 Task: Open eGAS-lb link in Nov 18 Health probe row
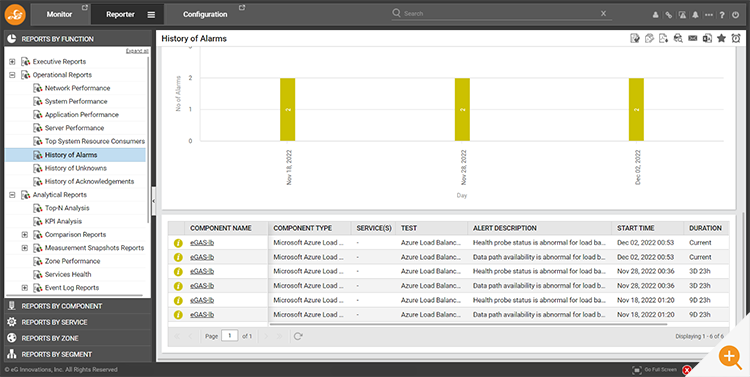(202, 300)
